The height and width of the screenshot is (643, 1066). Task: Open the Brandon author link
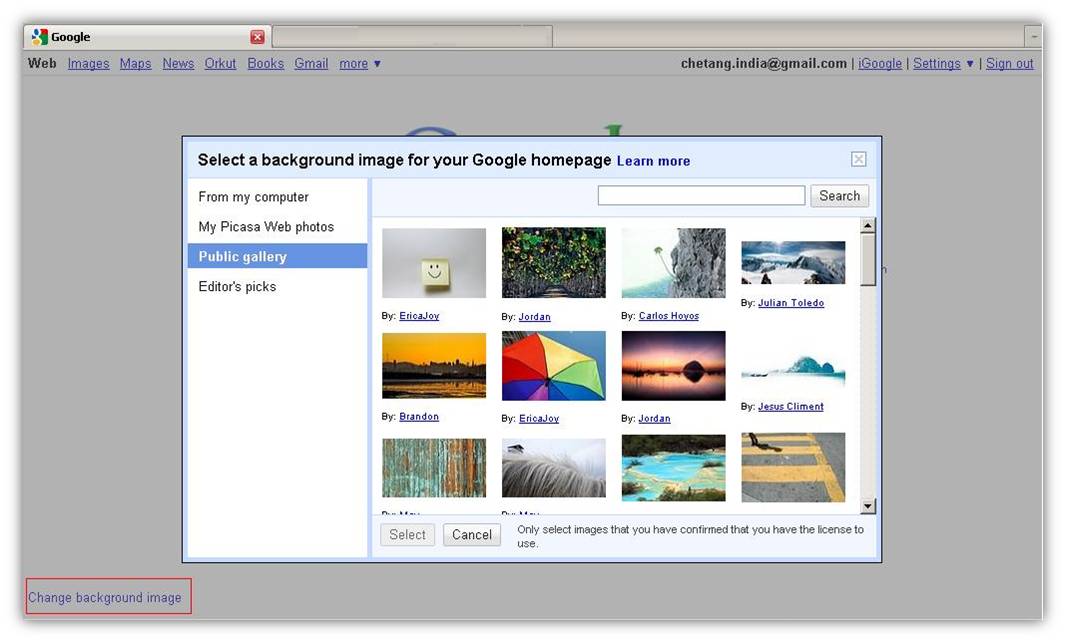point(419,417)
